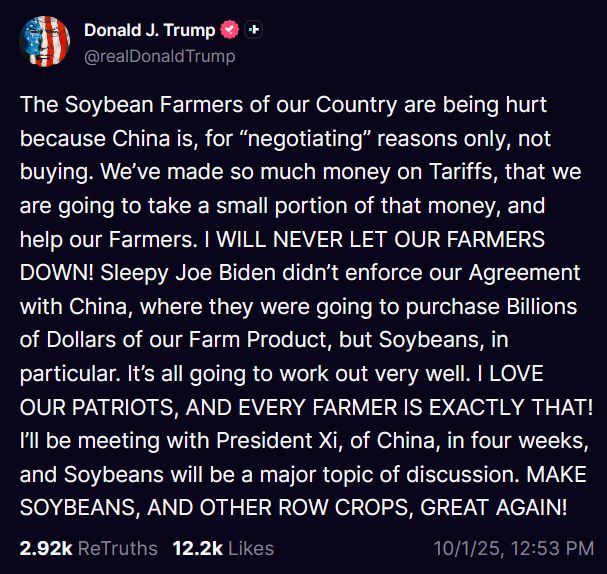
Task: Click the 12:53 PM timestamp
Action: (555, 548)
